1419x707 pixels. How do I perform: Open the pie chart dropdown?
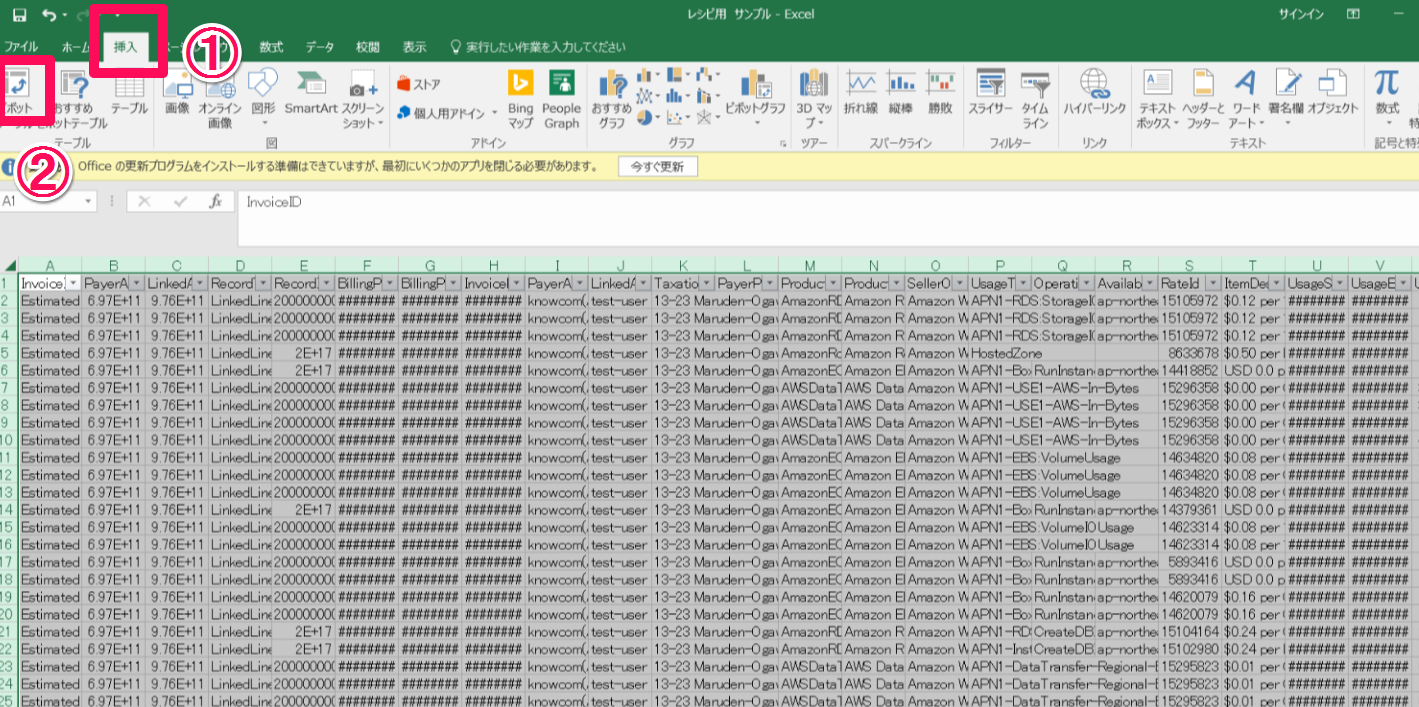[x=648, y=117]
